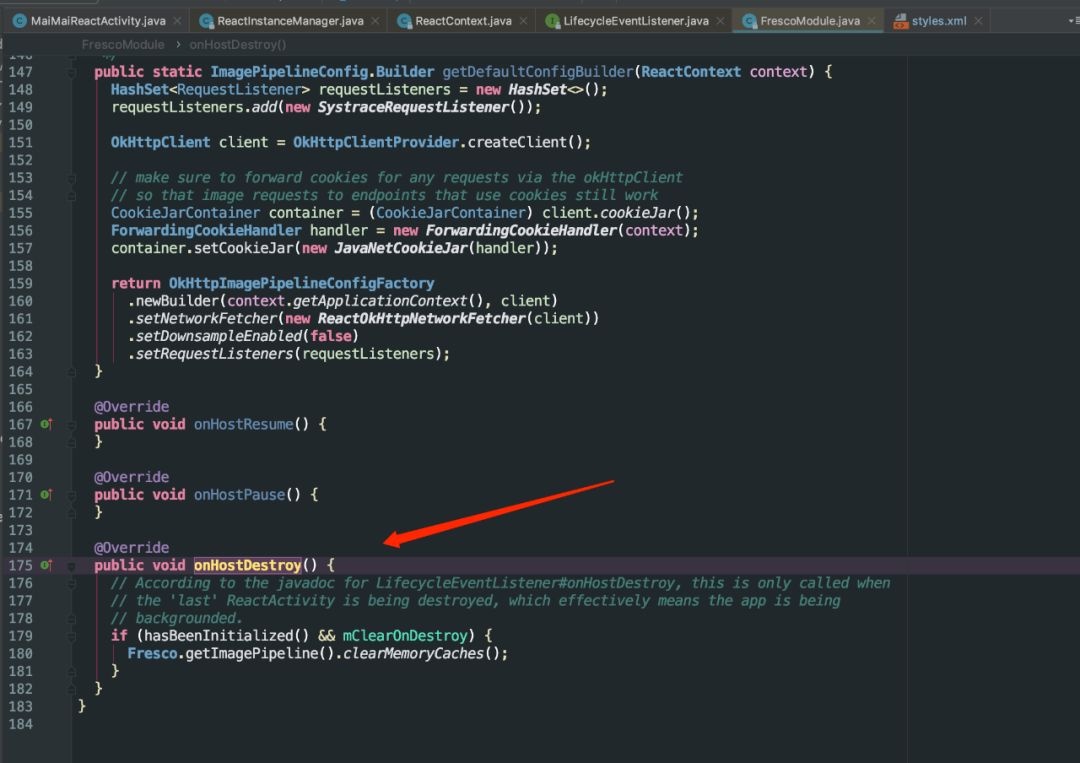Collapse the onHostDestroy method at line 175
Viewport: 1080px width, 763px height.
72,565
